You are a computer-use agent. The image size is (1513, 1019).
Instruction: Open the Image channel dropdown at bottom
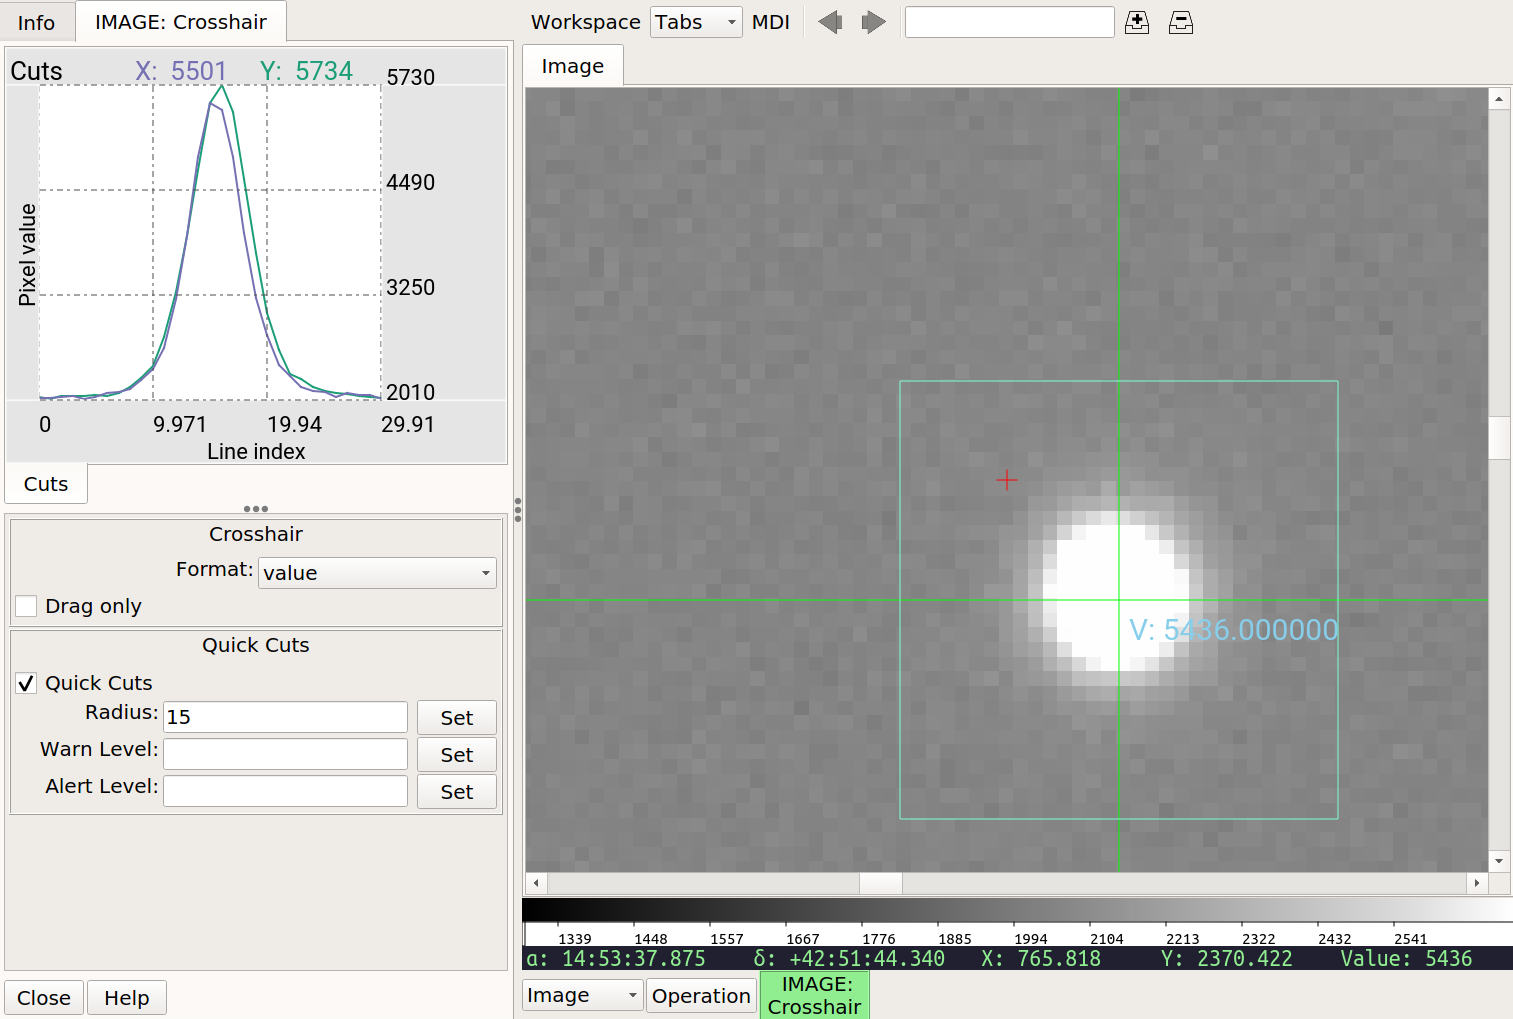click(582, 996)
